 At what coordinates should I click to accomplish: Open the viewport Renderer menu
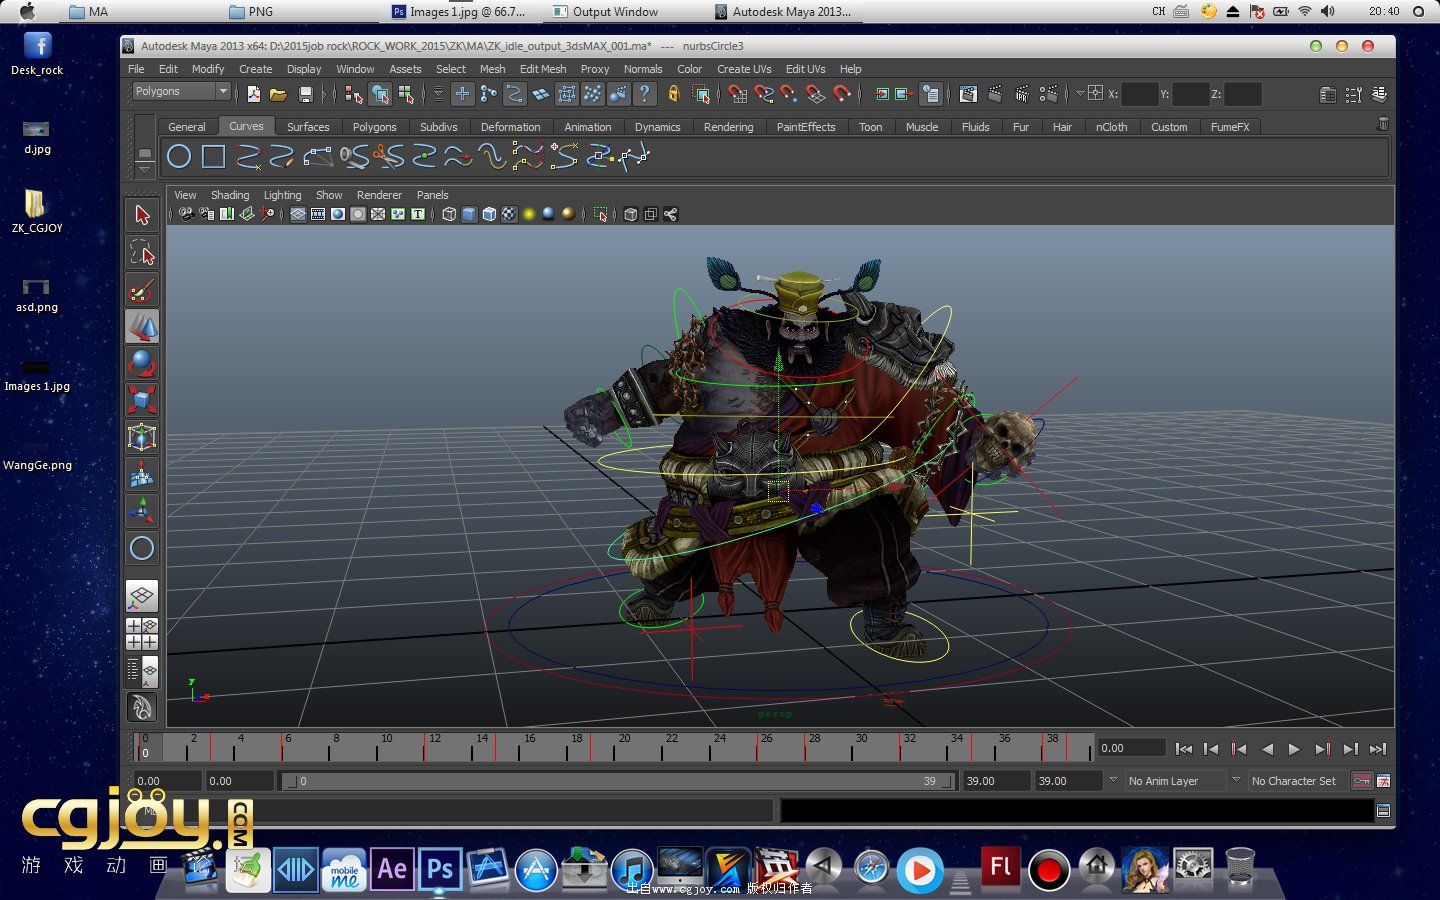pyautogui.click(x=379, y=195)
